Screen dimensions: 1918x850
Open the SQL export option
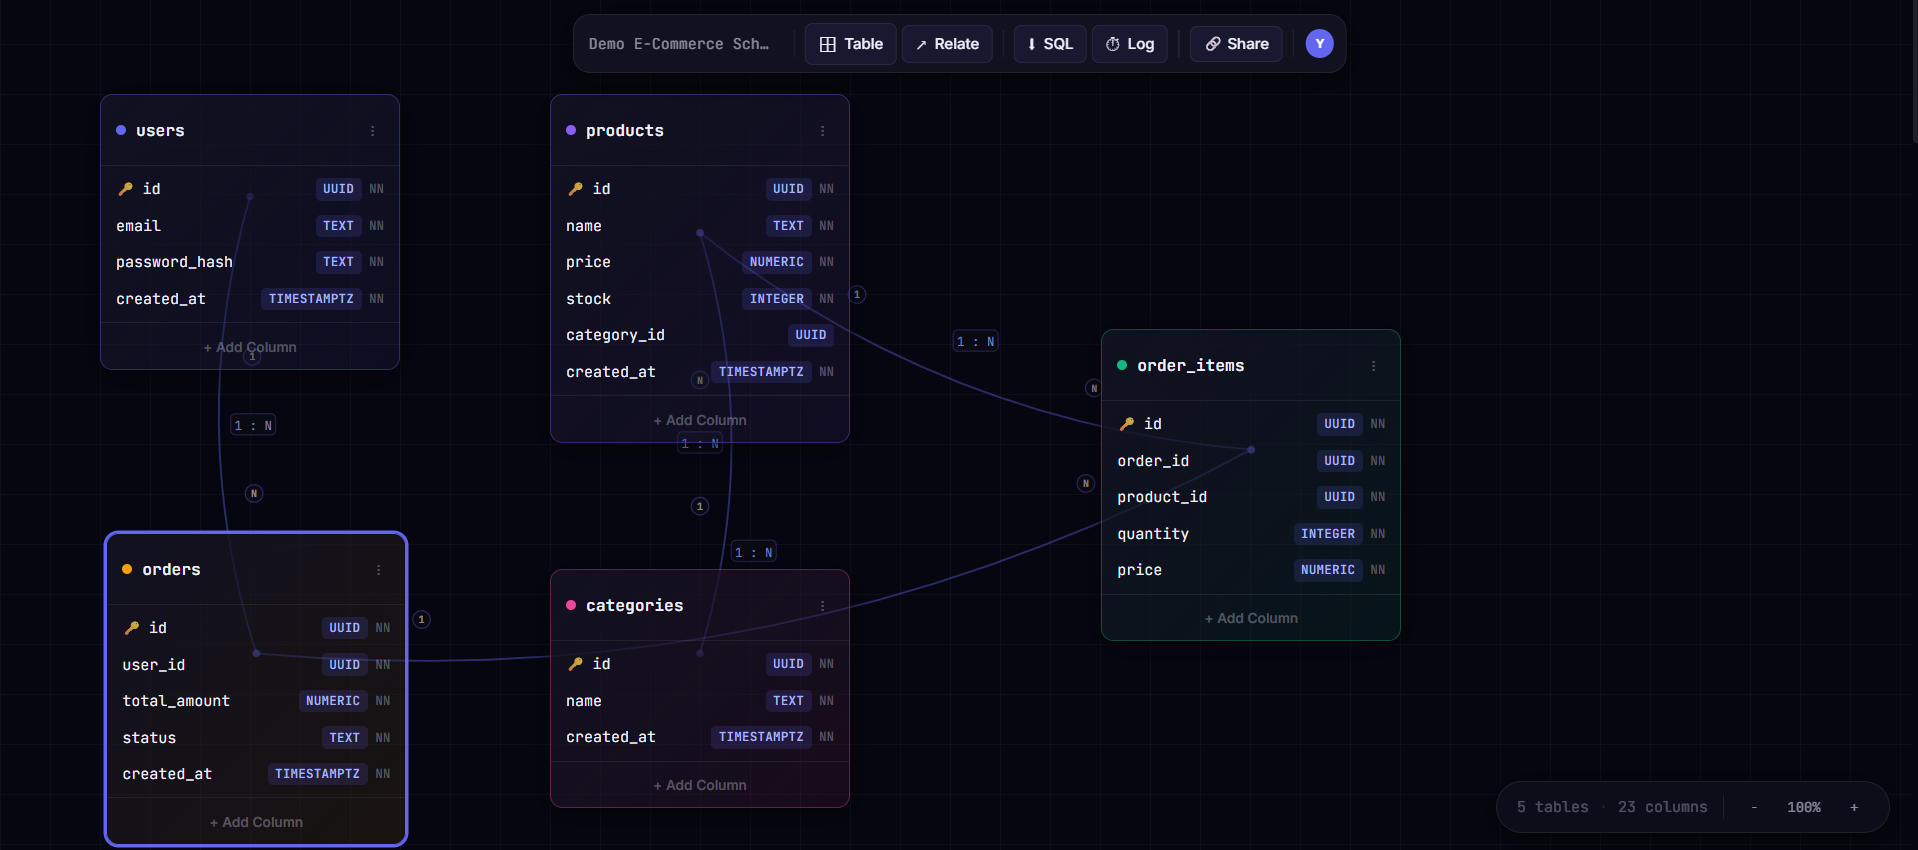[1050, 44]
